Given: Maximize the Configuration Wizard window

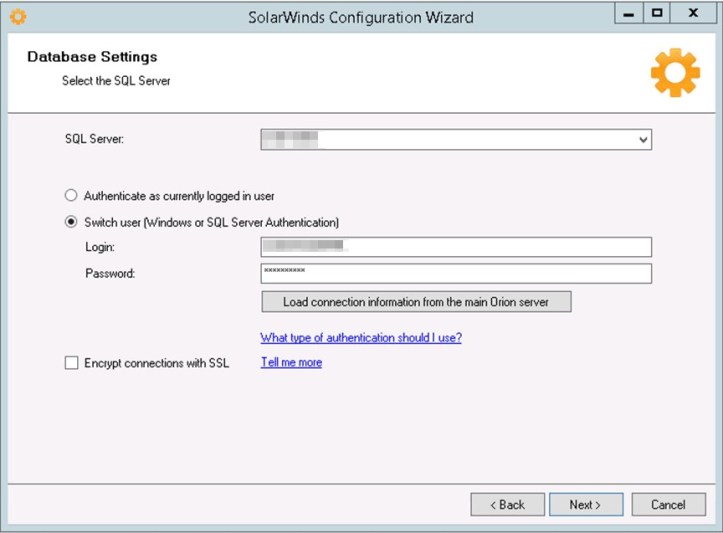Looking at the screenshot, I should [657, 14].
